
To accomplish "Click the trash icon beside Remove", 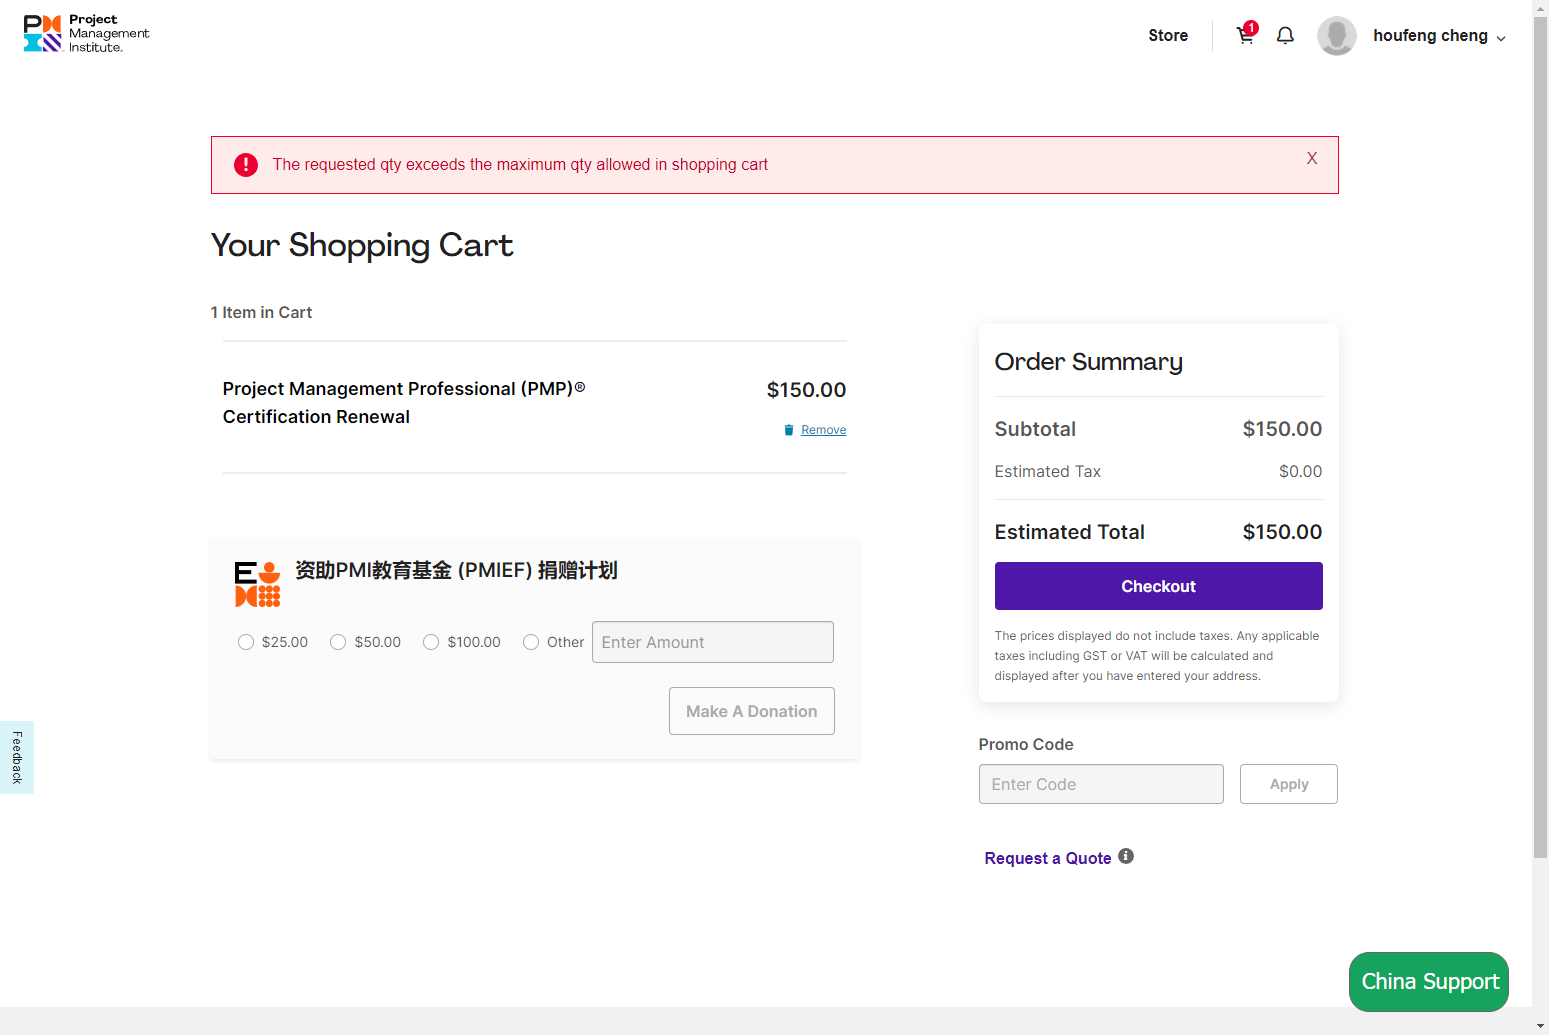I will coord(789,430).
